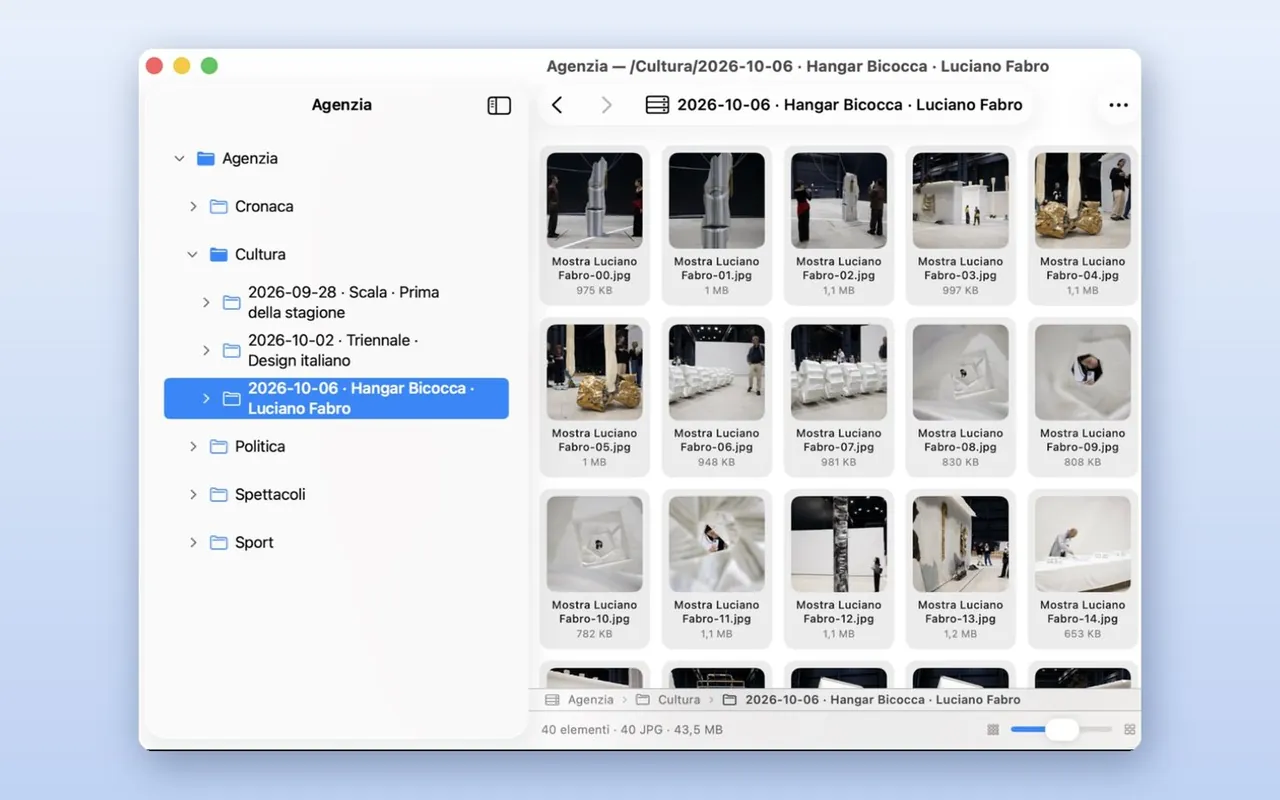This screenshot has height=800, width=1280.
Task: Click the Triennale Design italiano folder icon
Action: coord(232,350)
